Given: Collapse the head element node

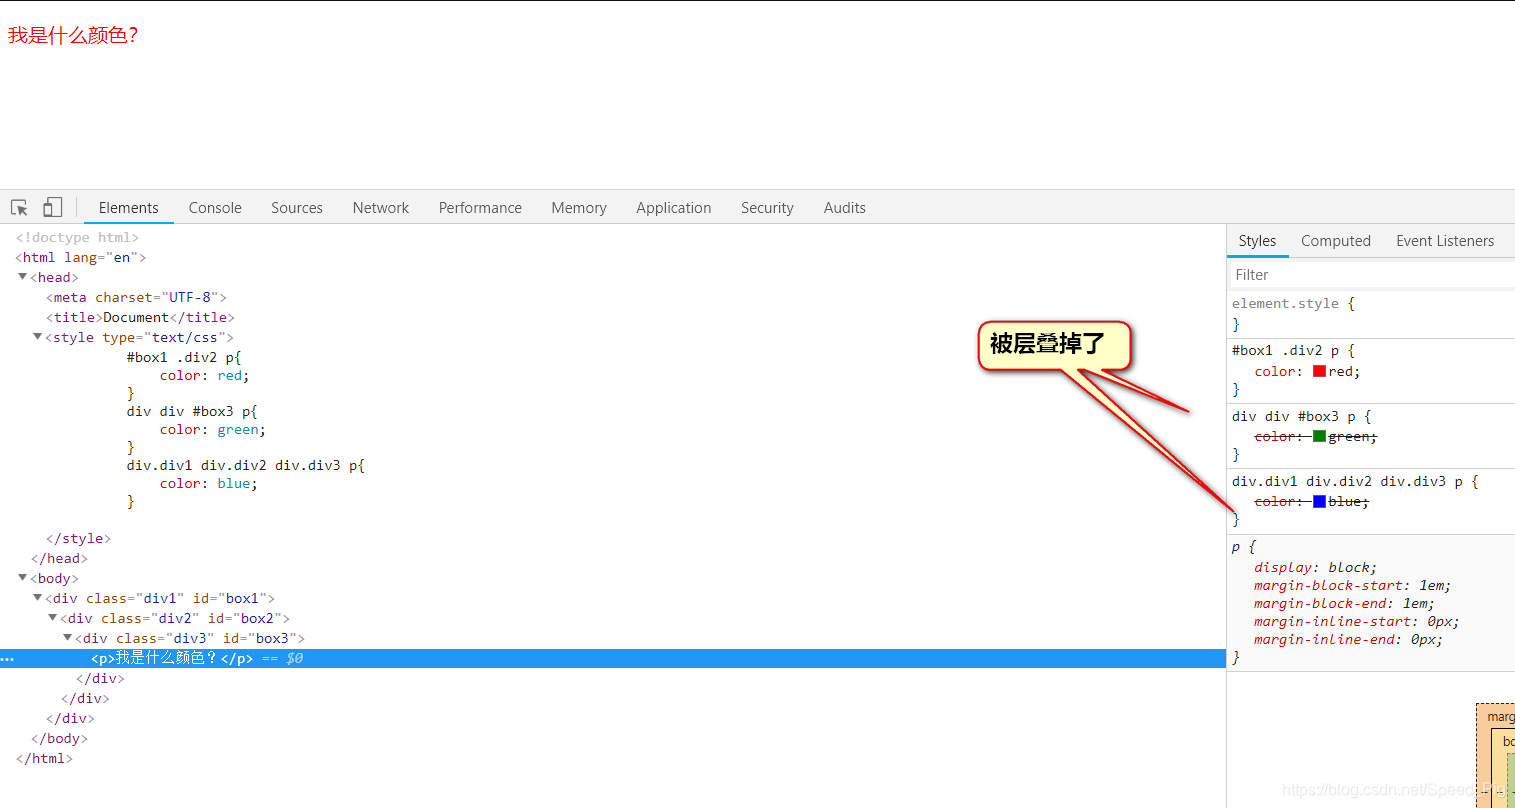Looking at the screenshot, I should (x=22, y=277).
